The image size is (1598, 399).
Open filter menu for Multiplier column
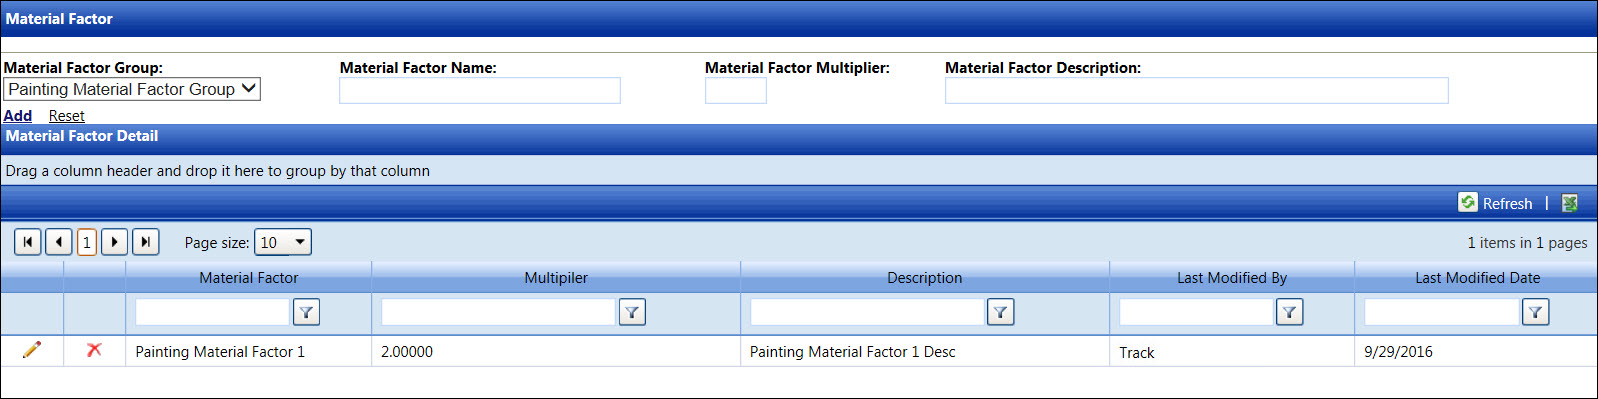coord(632,312)
